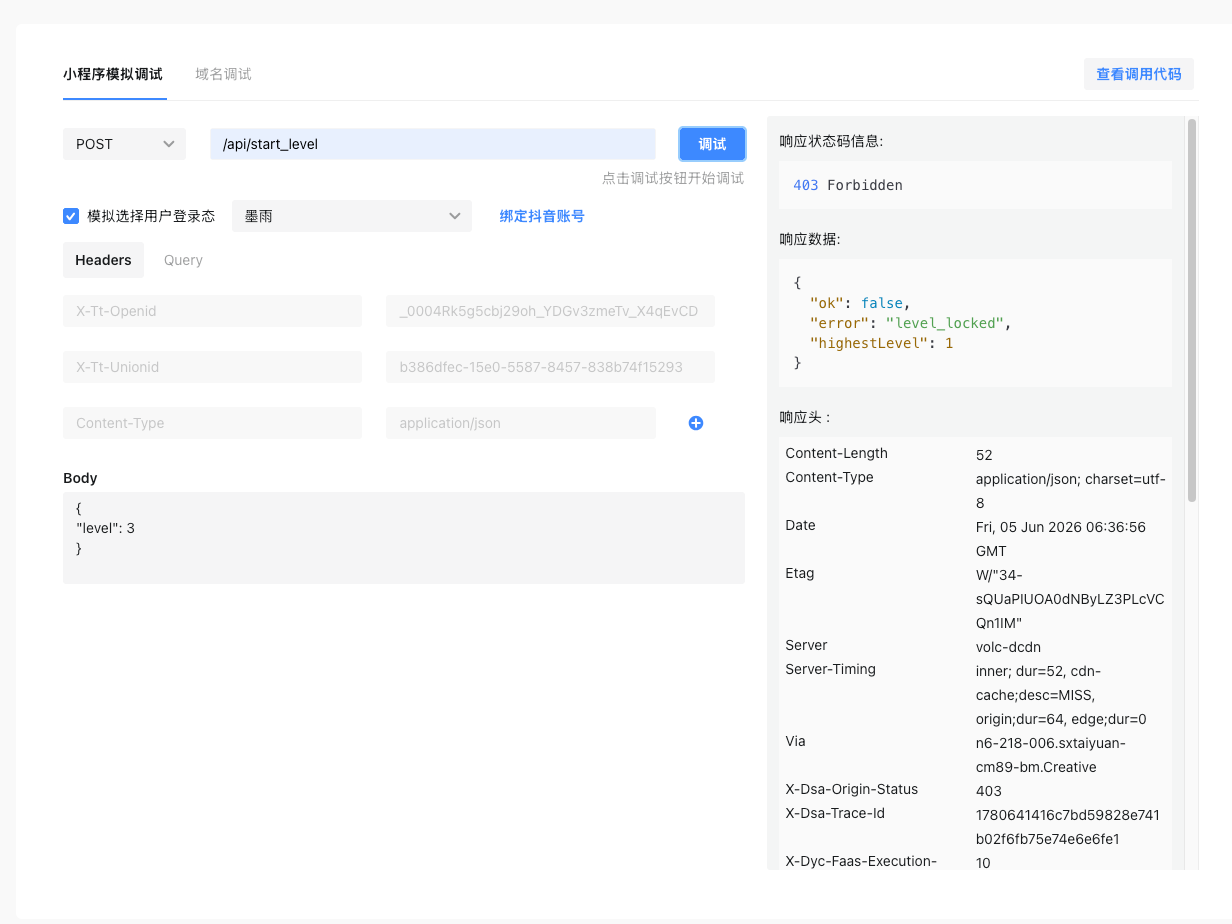Click the Etag response header label
The height and width of the screenshot is (924, 1232).
800,573
